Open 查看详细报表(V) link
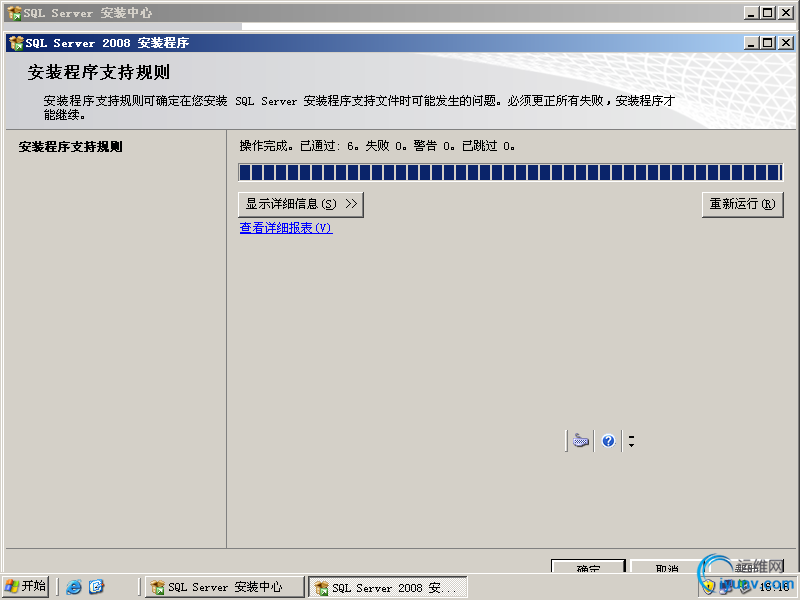Screen dimensions: 800x600 point(286,228)
